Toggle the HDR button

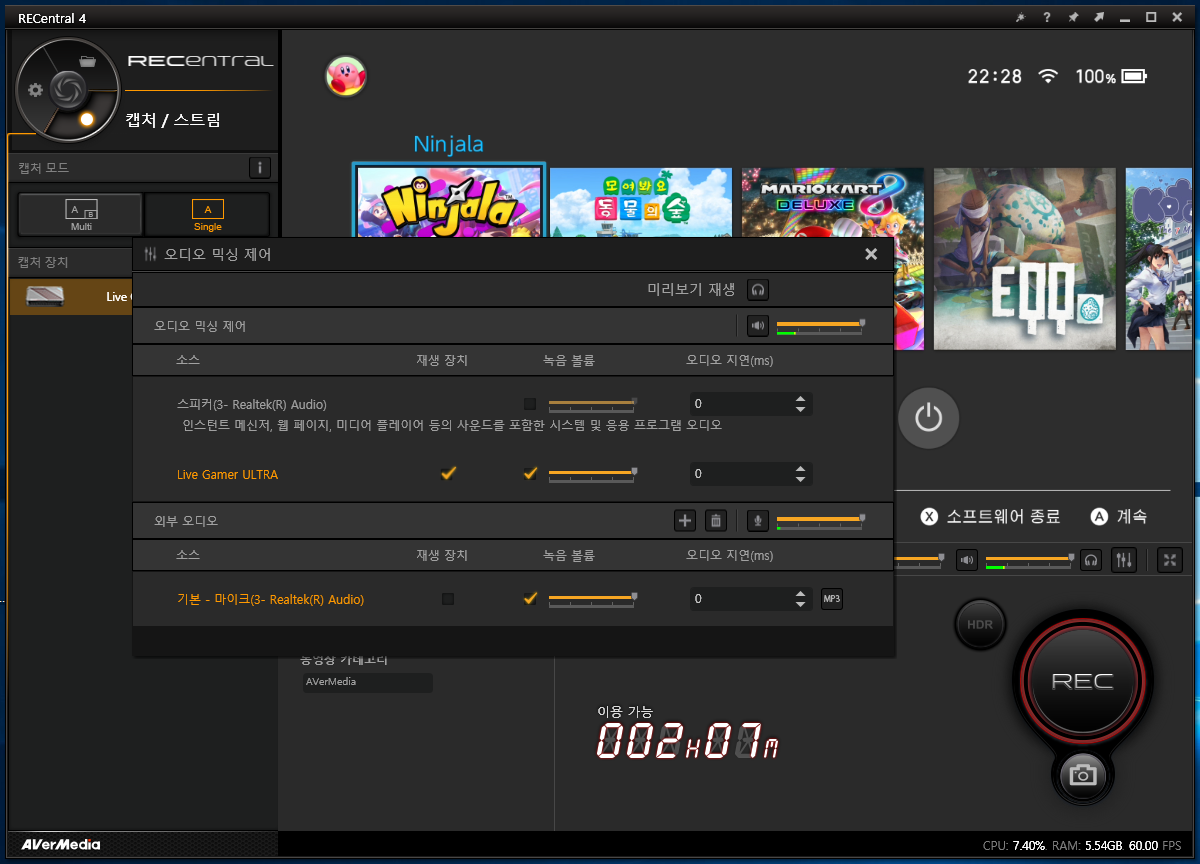click(x=980, y=625)
